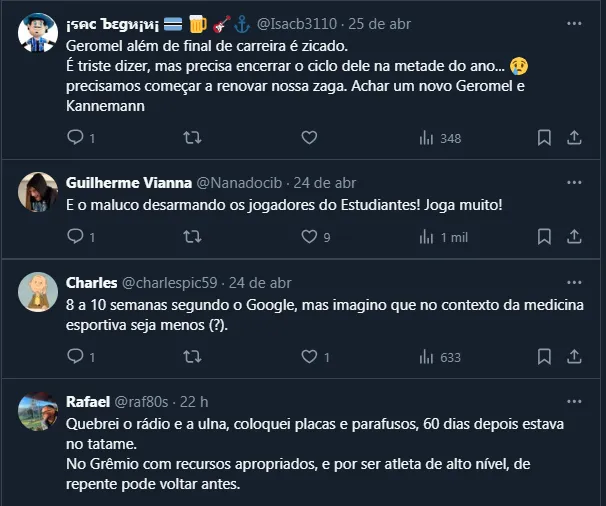Reply to Charles's tweet about Google
606x506 pixels.
click(75, 357)
